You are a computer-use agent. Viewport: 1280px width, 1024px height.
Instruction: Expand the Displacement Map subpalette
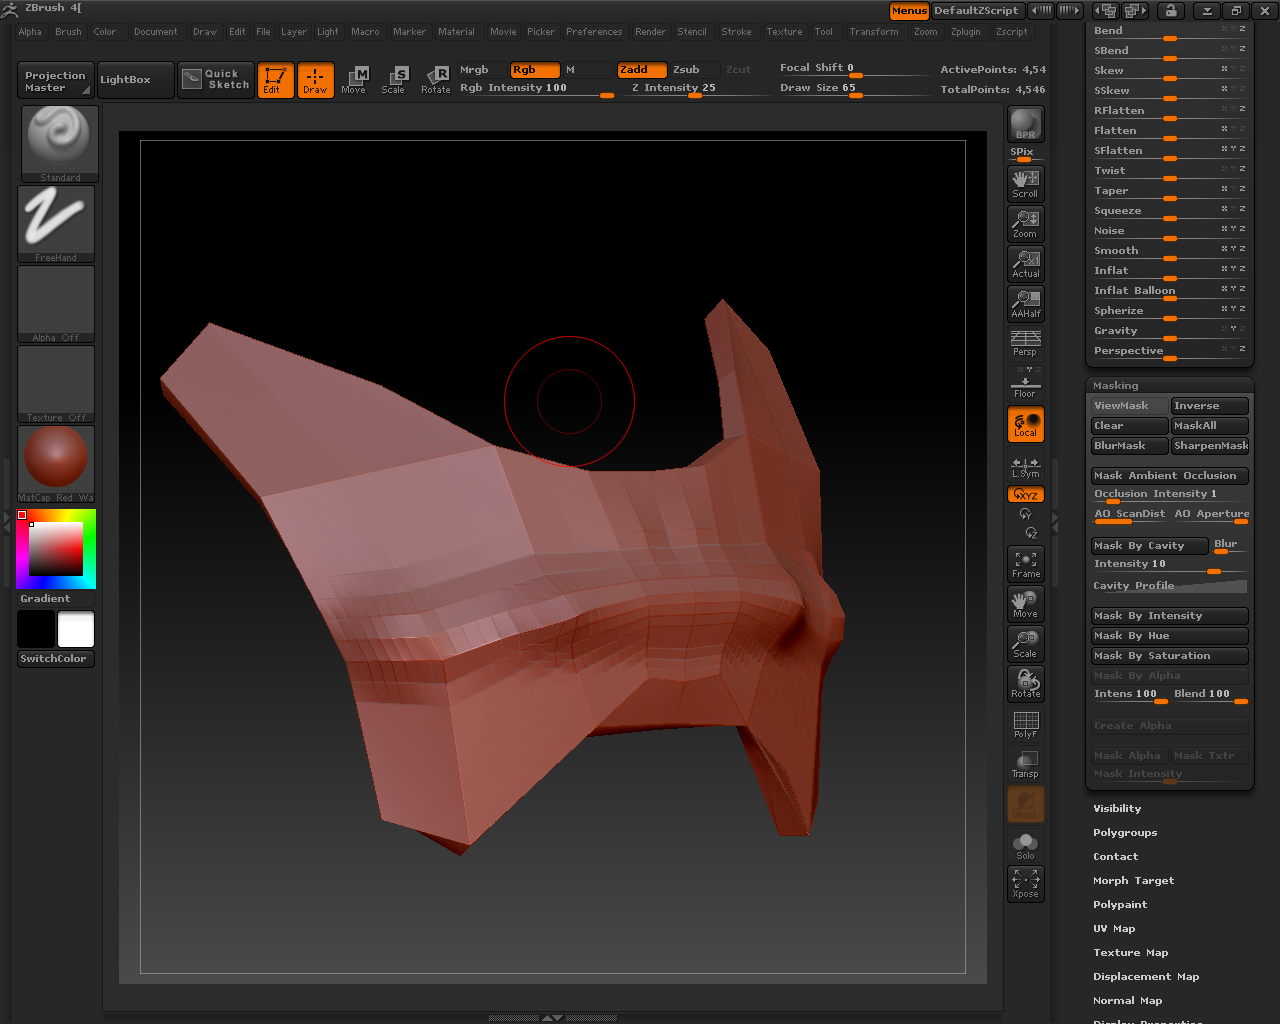(1146, 976)
